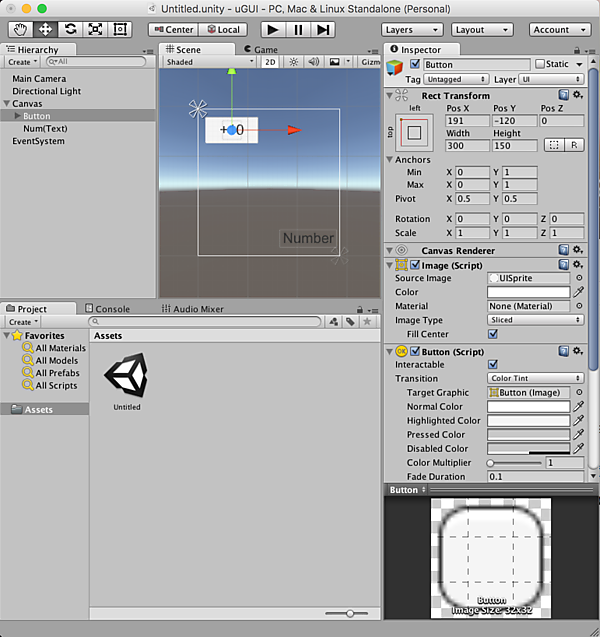This screenshot has width=600, height=637.
Task: Expand the Button item in Hierarchy
Action: click(x=16, y=116)
